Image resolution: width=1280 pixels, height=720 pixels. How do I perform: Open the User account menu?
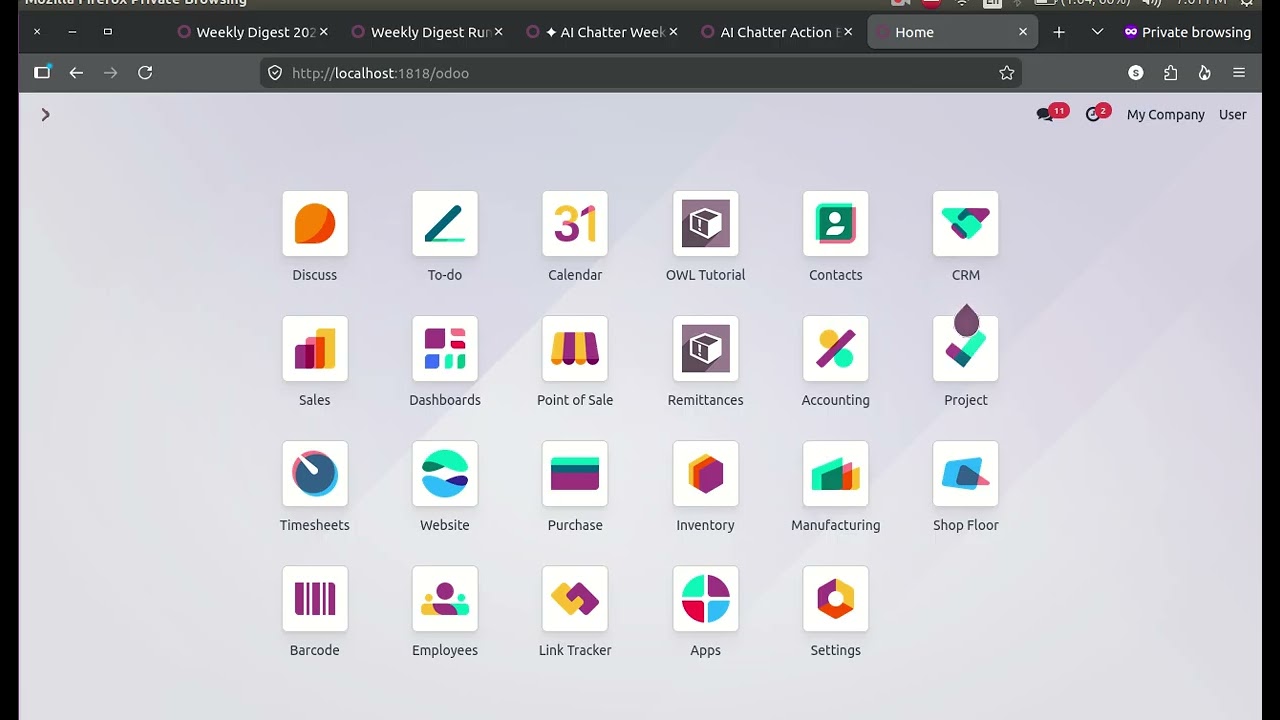click(1233, 115)
